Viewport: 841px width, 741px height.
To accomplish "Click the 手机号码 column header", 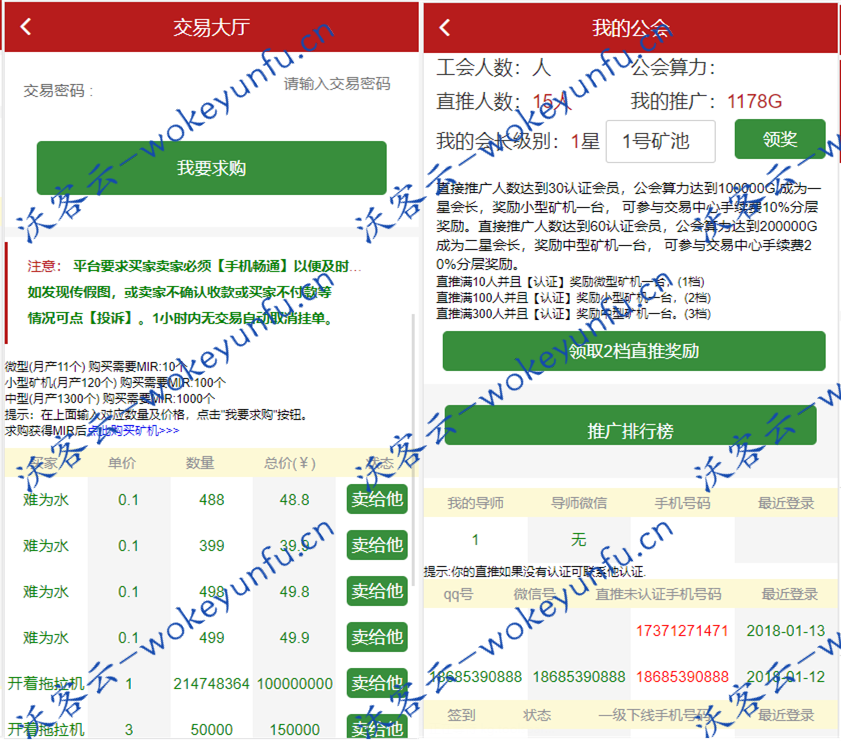I will pos(682,503).
